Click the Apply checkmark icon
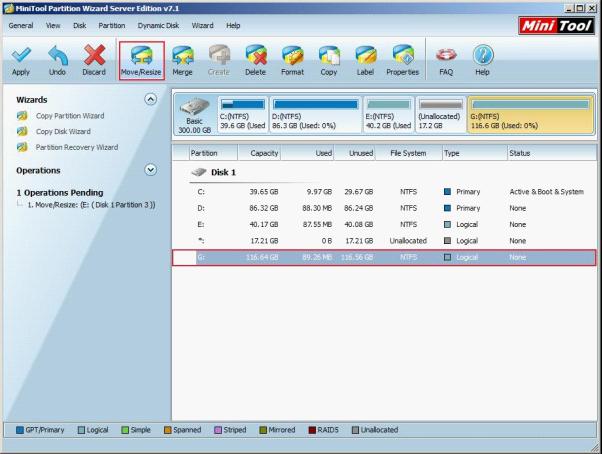Viewport: 602px width, 454px height. [x=21, y=54]
